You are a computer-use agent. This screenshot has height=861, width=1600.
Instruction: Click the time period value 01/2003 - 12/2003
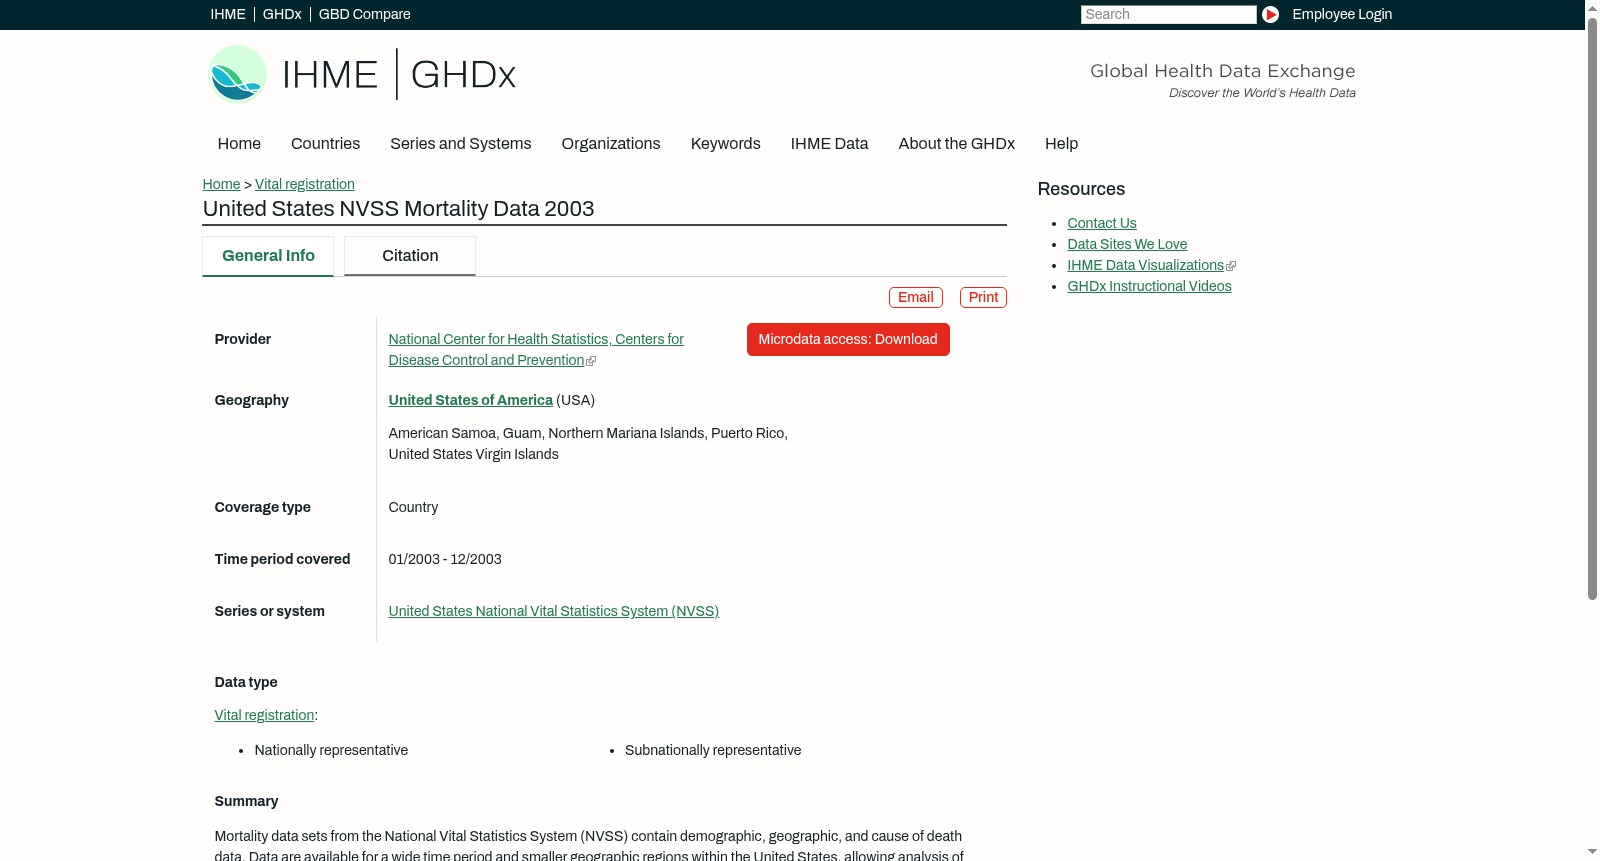pos(445,559)
